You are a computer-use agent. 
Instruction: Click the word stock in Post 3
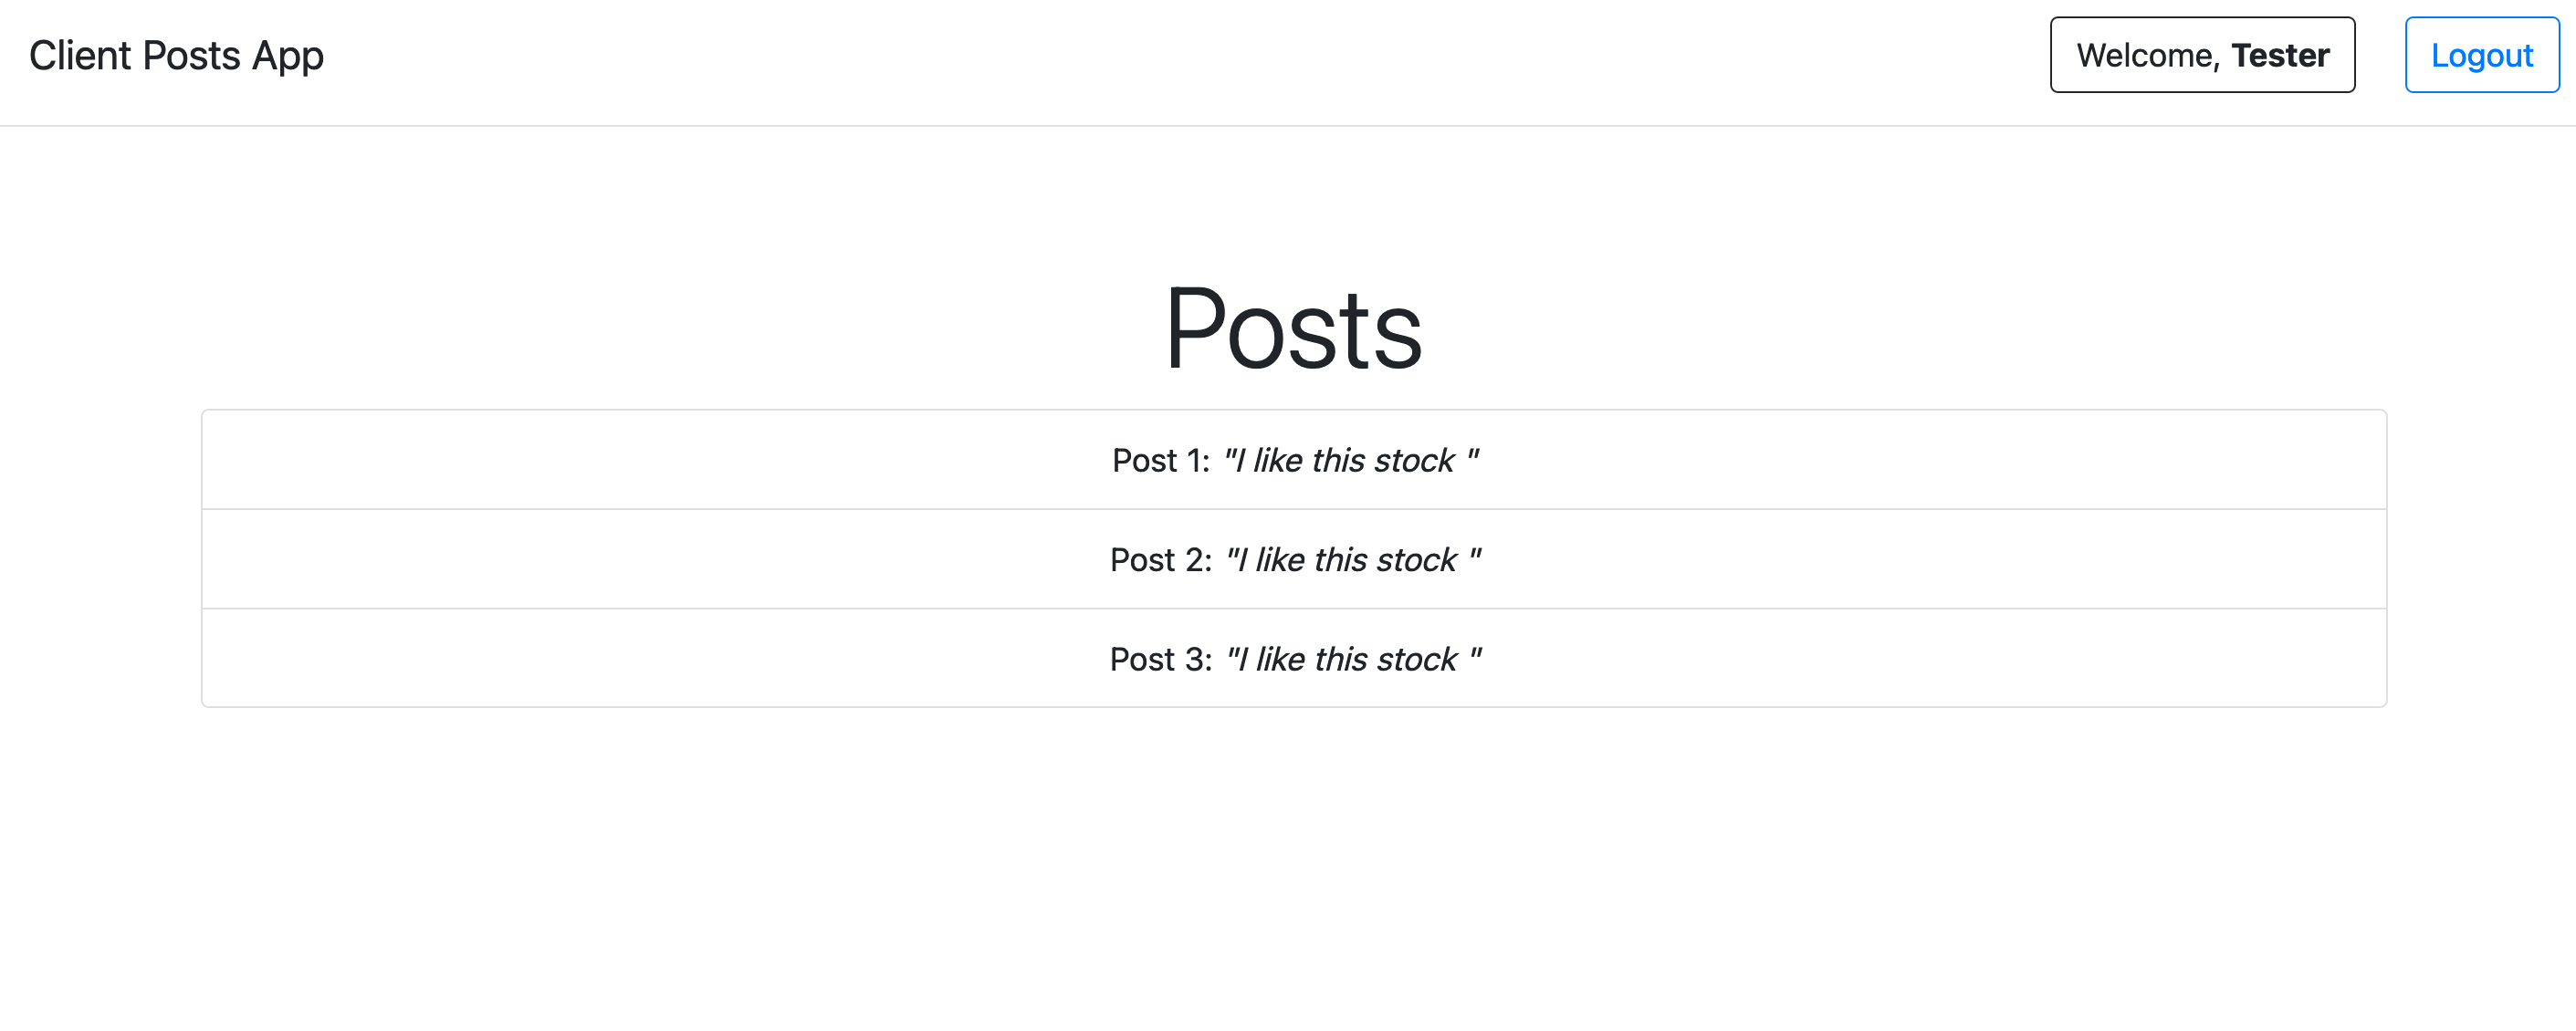[x=1417, y=659]
